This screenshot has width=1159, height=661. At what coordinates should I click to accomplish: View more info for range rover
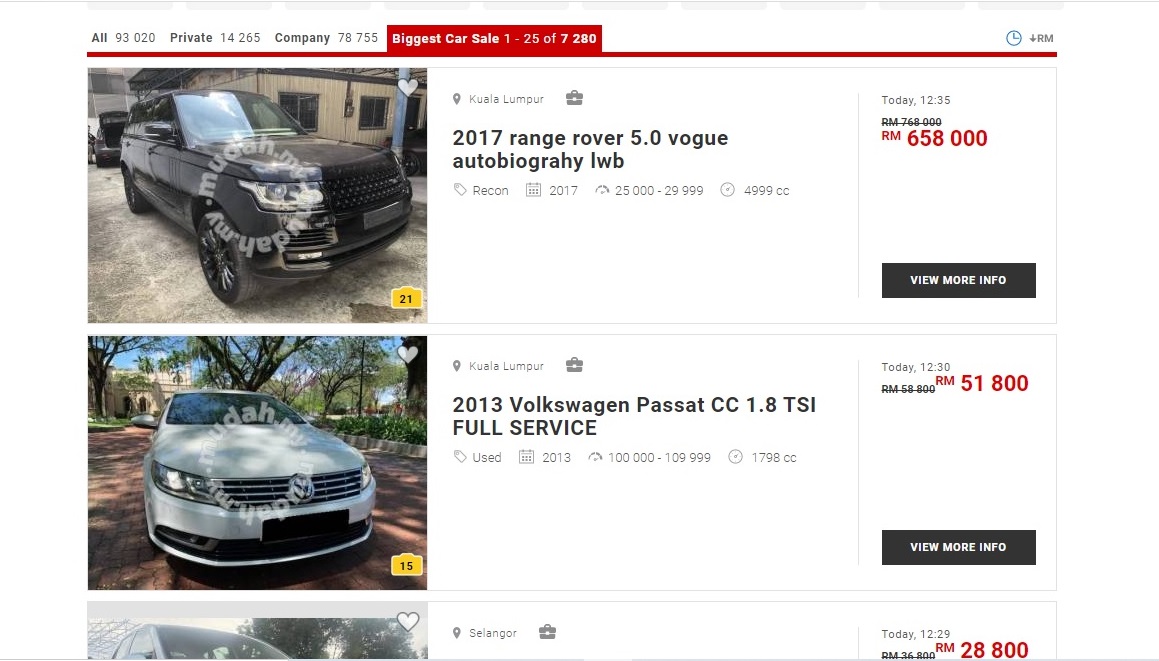coord(958,280)
